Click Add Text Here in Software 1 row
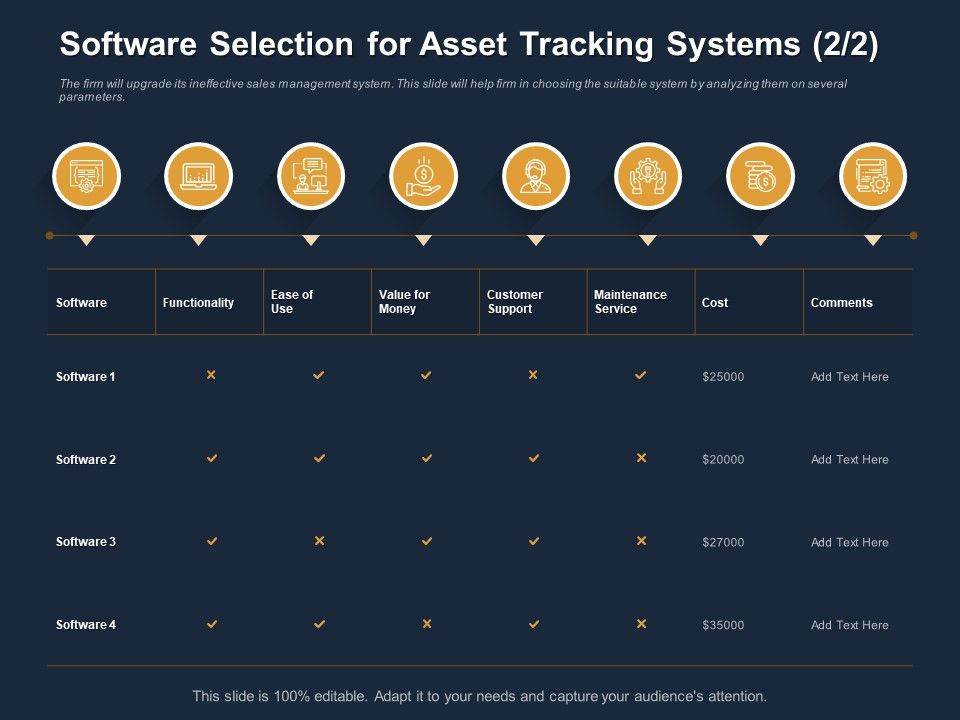960x720 pixels. pyautogui.click(x=850, y=377)
